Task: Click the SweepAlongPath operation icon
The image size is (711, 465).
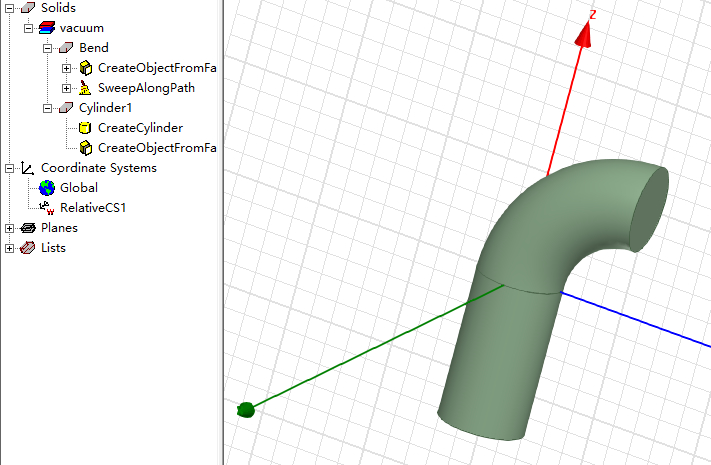Action: coord(85,88)
